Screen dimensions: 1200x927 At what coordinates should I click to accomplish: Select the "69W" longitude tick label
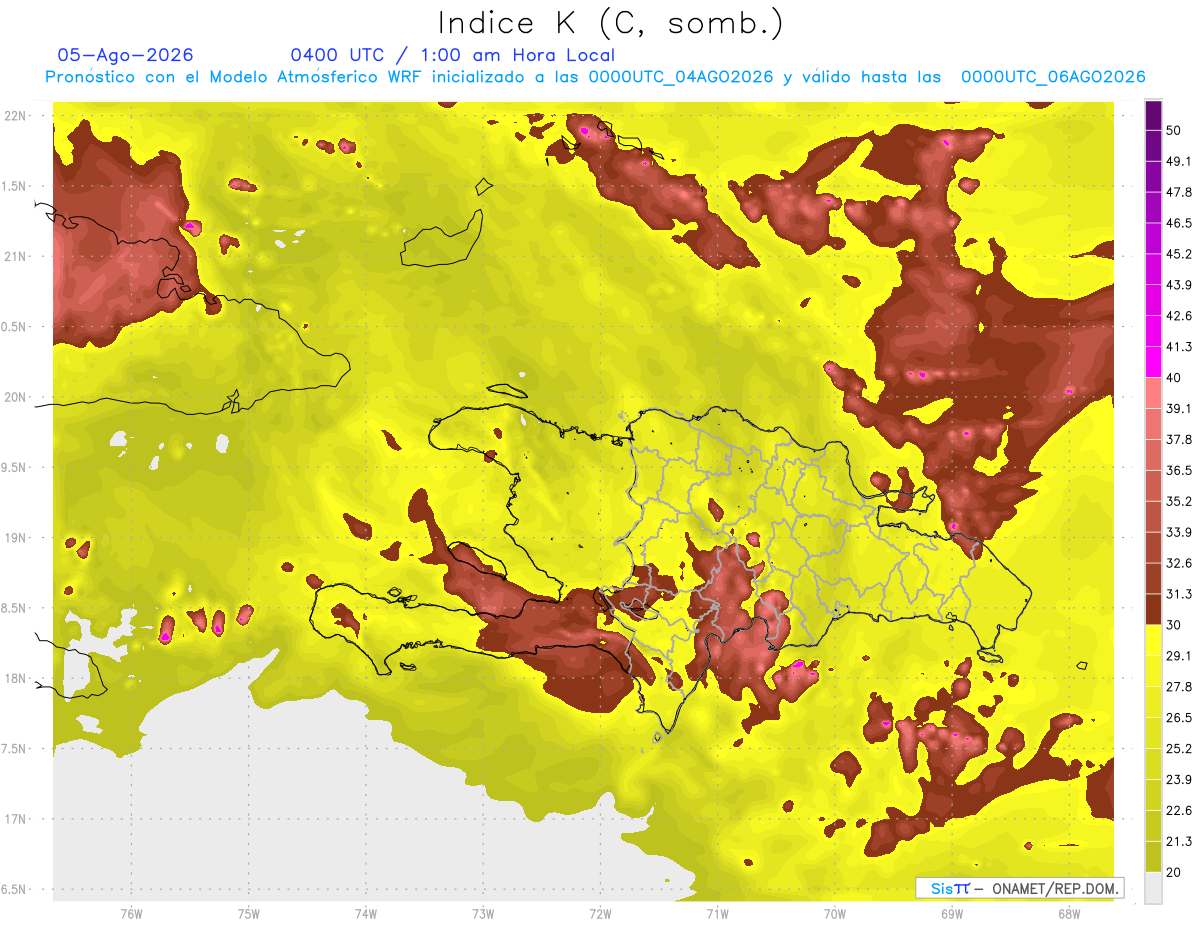pyautogui.click(x=951, y=914)
